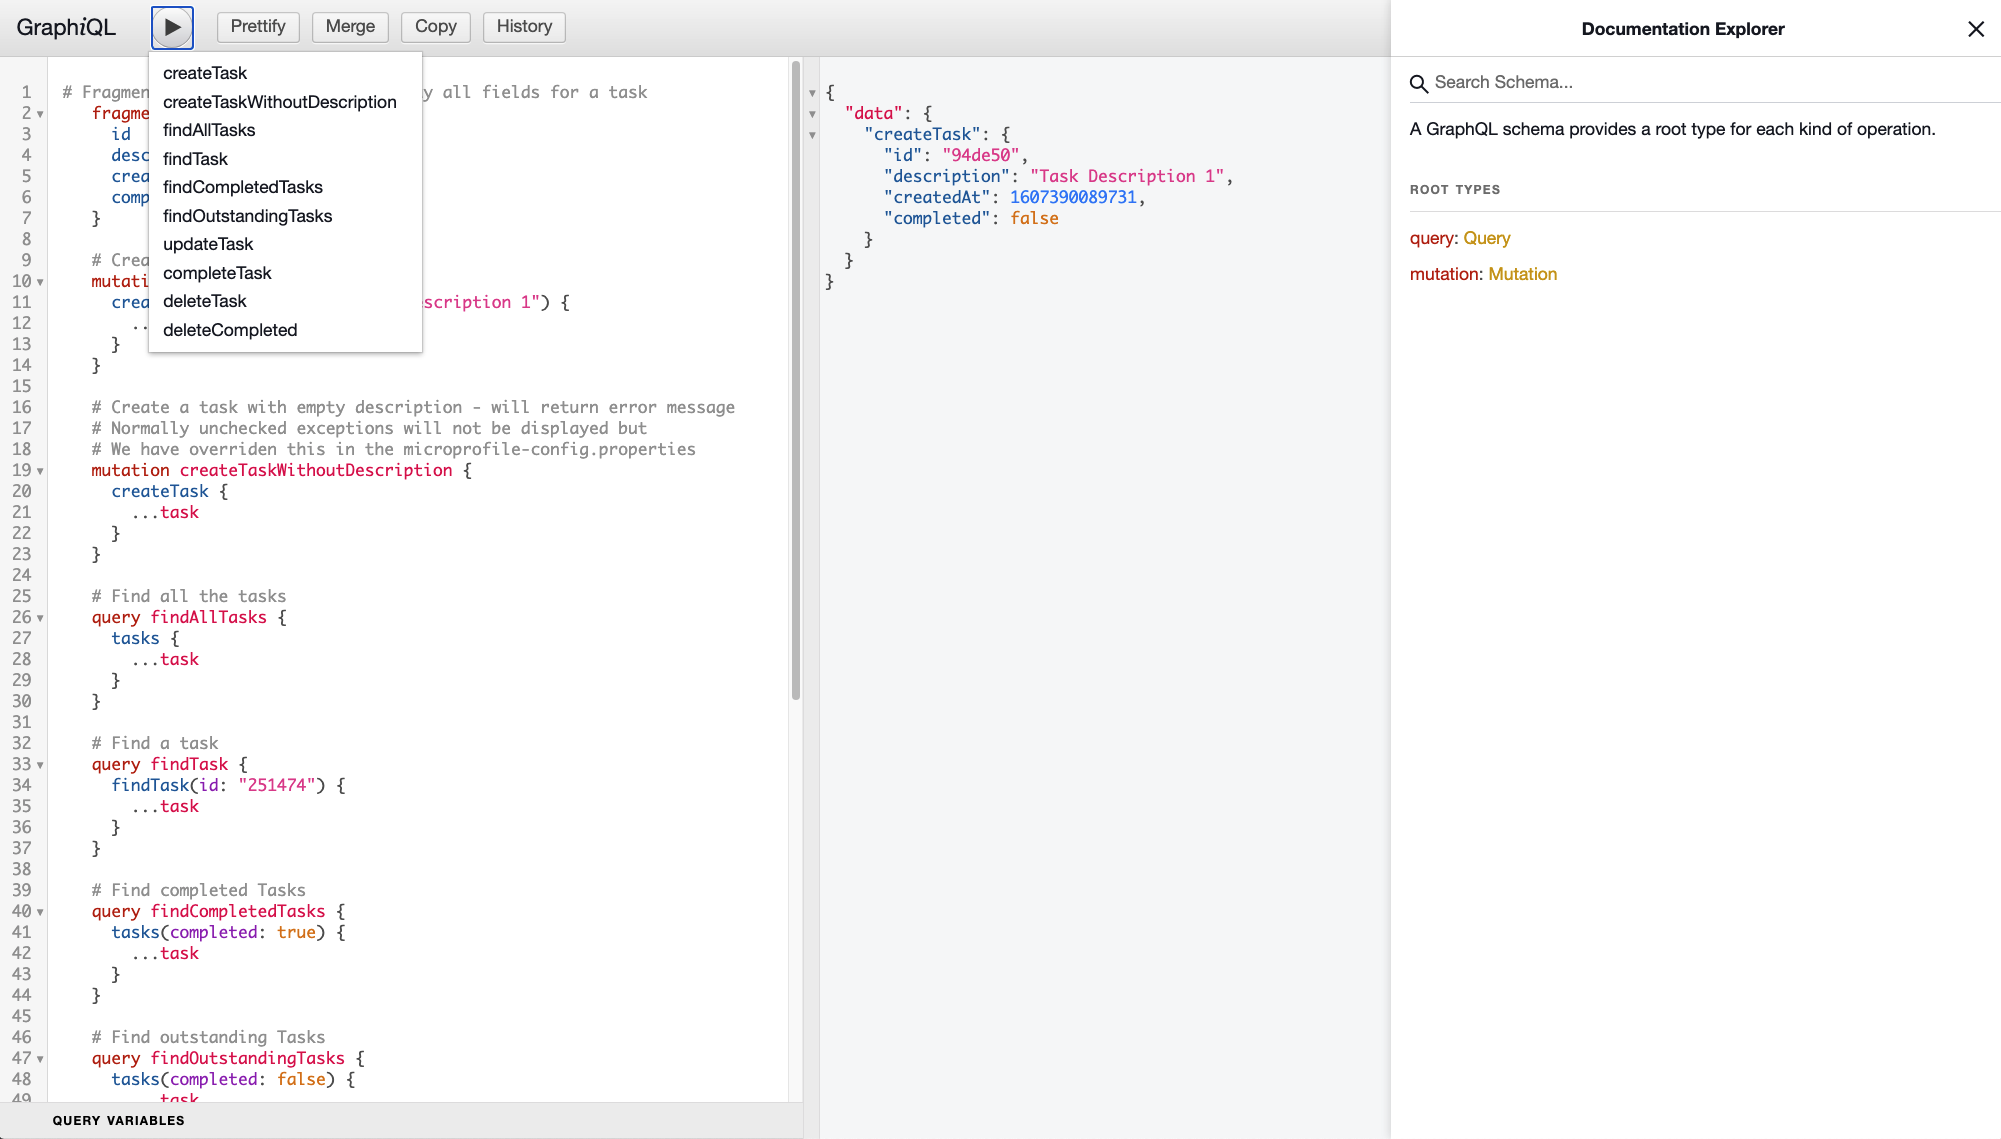Image resolution: width=2001 pixels, height=1139 pixels.
Task: Open the Query root type documentation
Action: pos(1487,238)
